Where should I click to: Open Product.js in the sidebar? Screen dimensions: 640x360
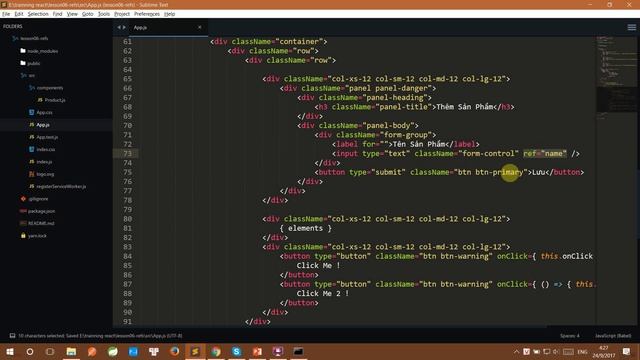55,100
